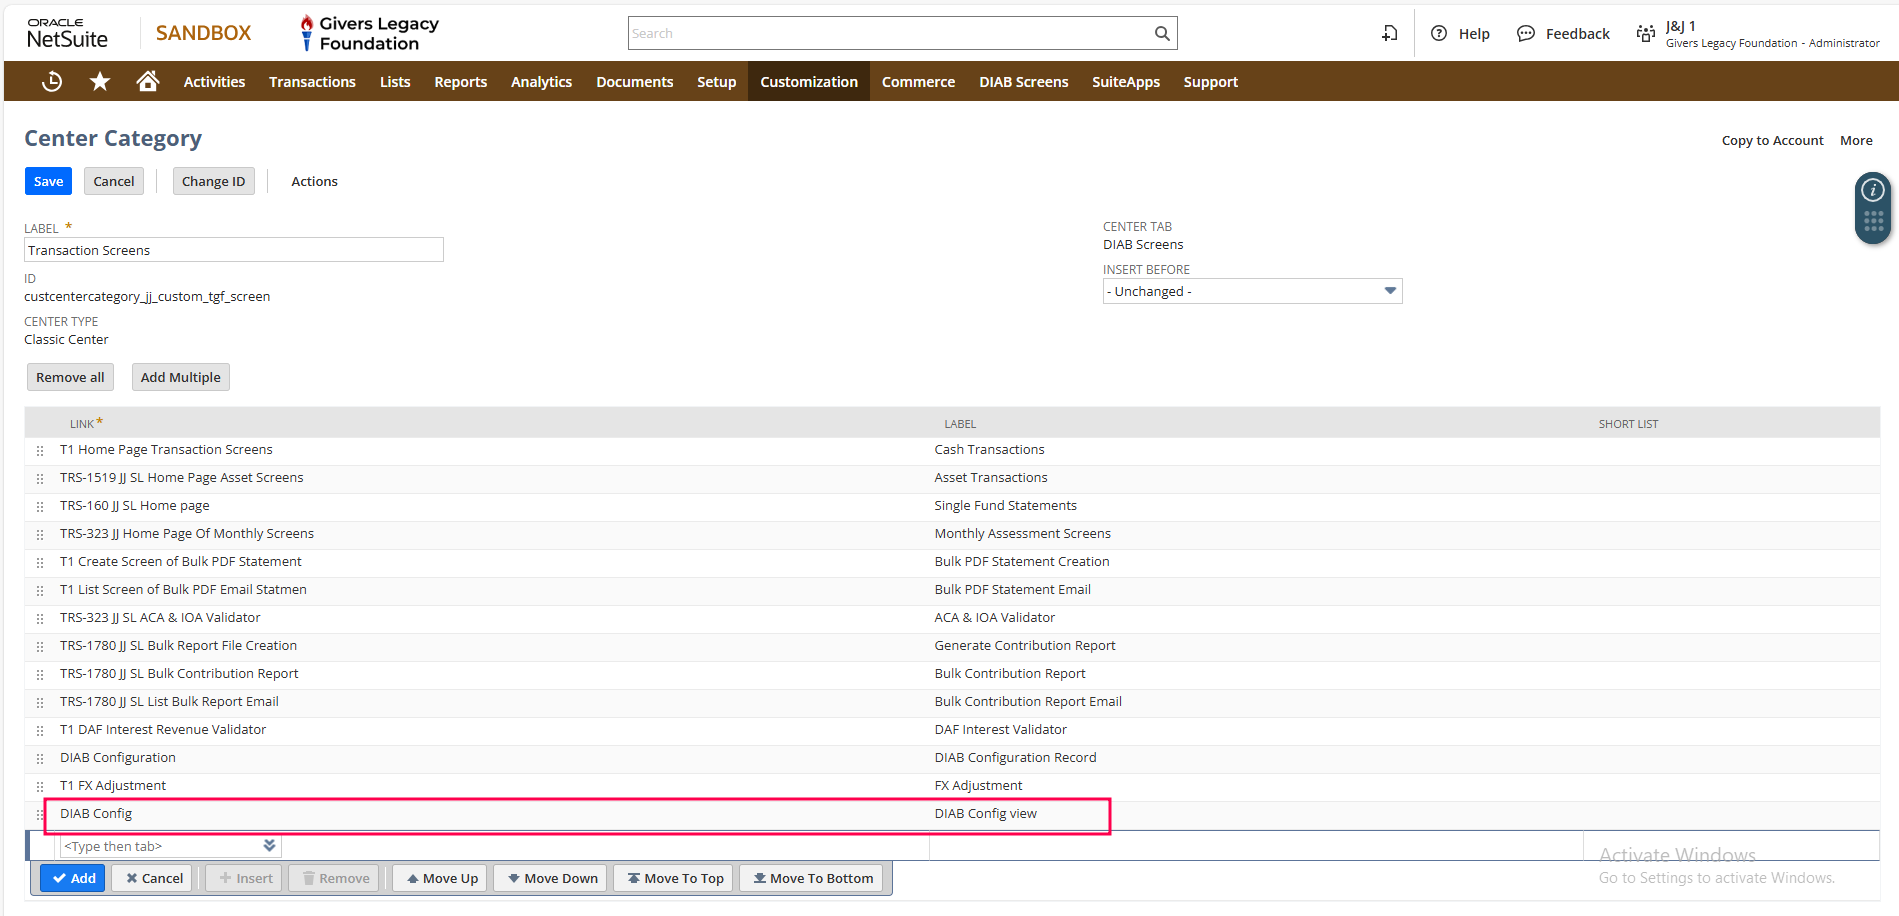This screenshot has width=1899, height=916.
Task: Go to the Home house icon
Action: click(148, 82)
